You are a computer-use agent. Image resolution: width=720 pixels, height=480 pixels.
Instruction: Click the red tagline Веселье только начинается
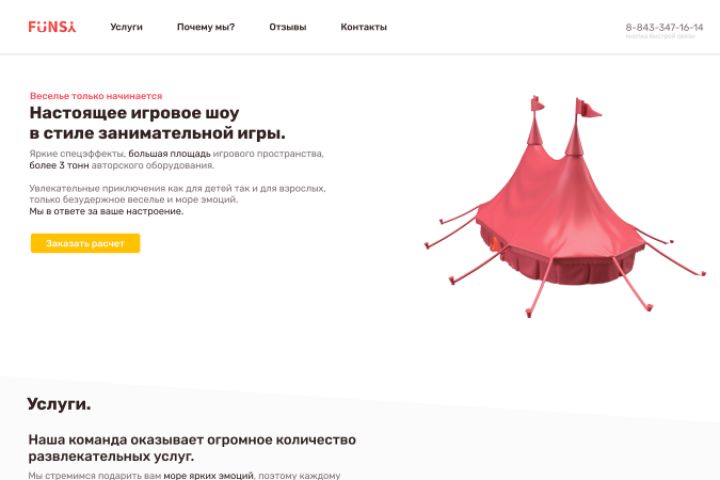coord(96,96)
